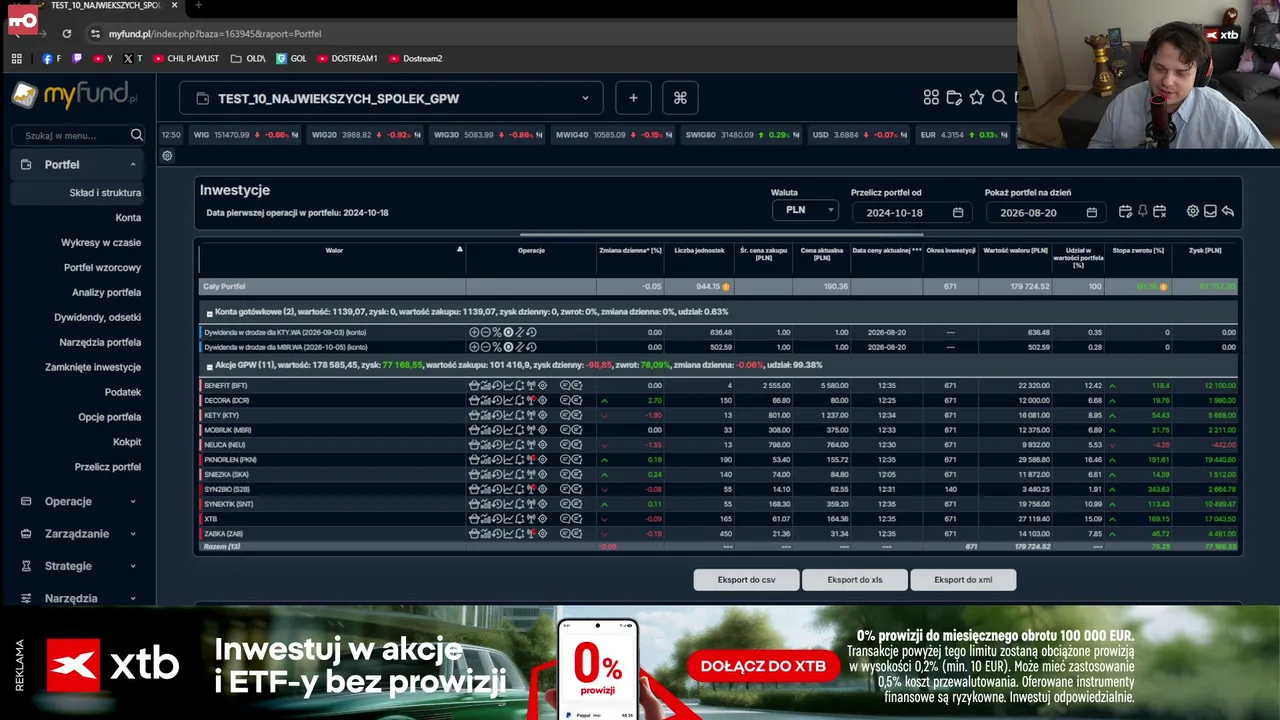Click the plus button next to the portfolio selector

pyautogui.click(x=633, y=98)
